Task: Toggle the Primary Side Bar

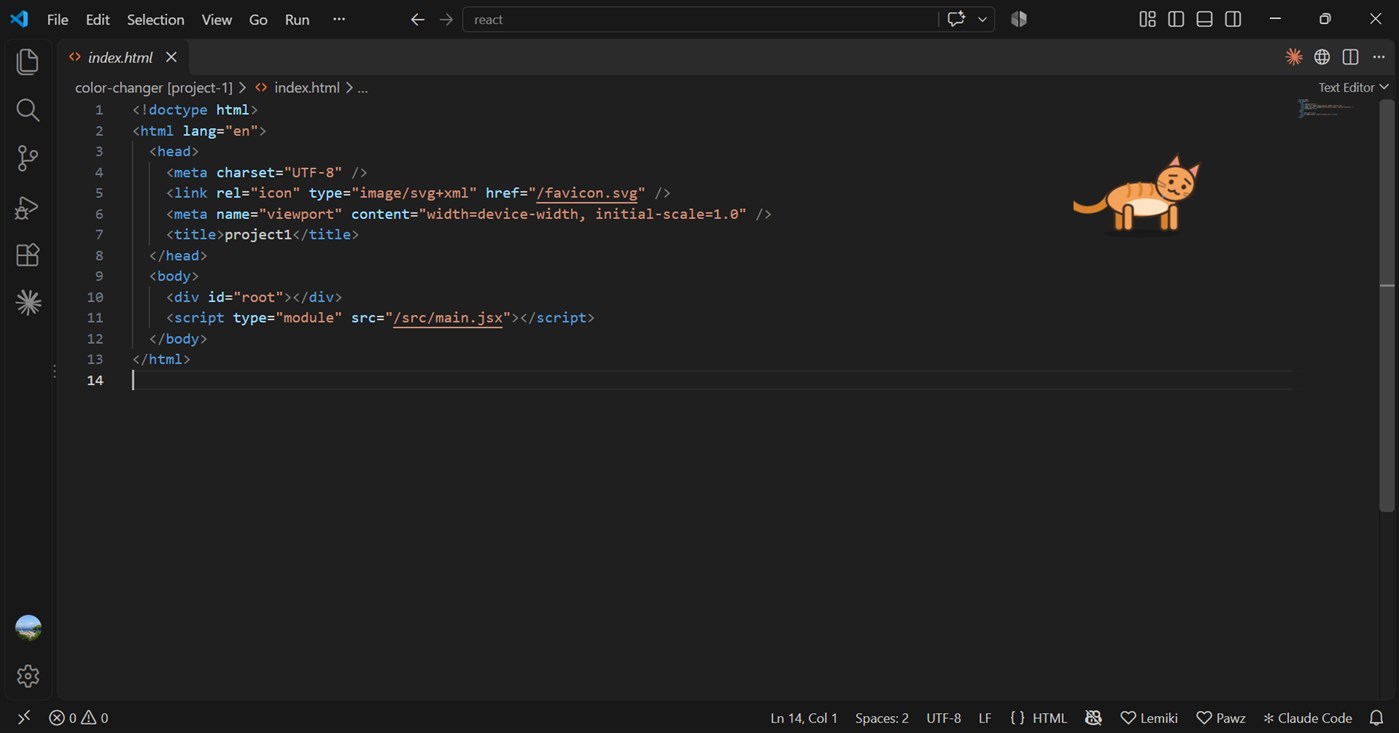Action: click(x=1176, y=19)
